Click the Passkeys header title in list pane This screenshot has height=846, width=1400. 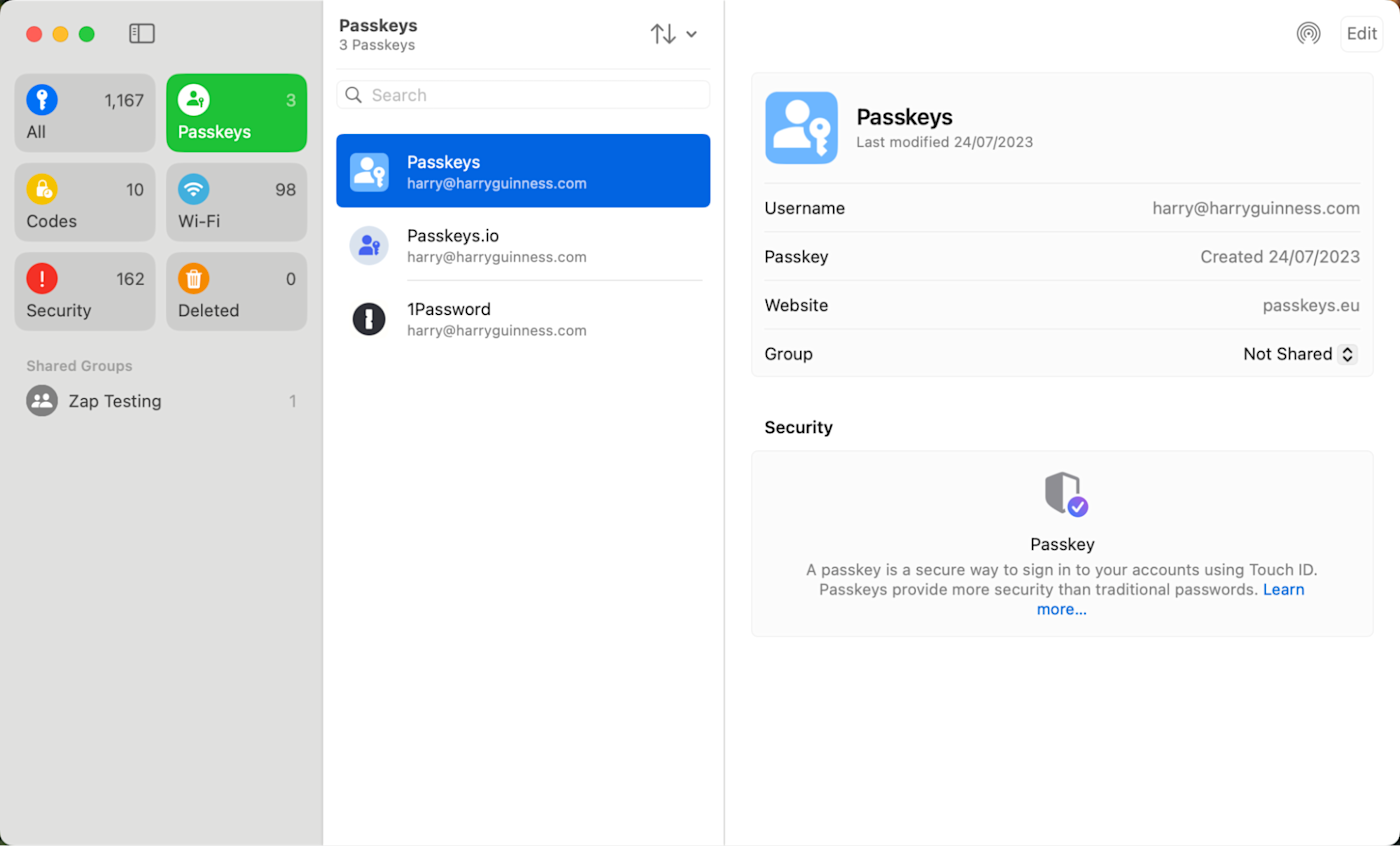tap(378, 26)
